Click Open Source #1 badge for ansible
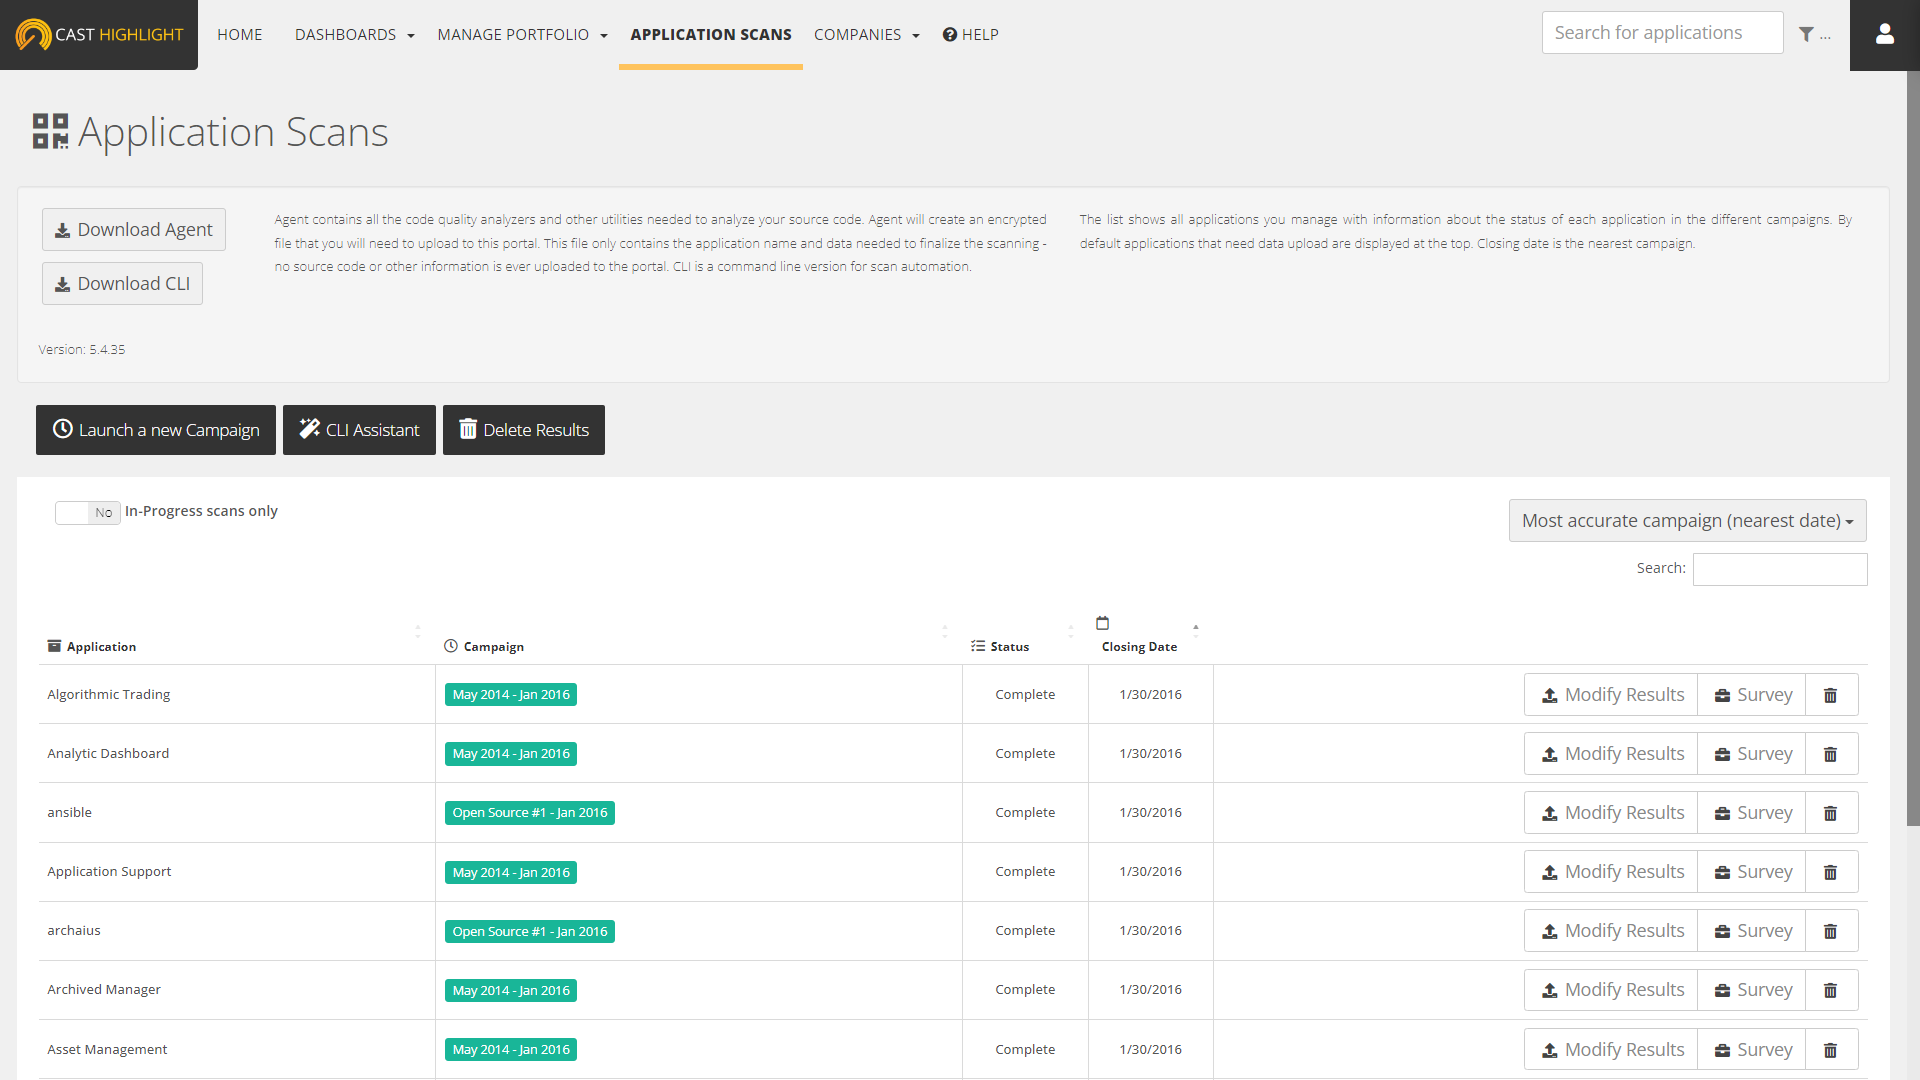Image resolution: width=1920 pixels, height=1080 pixels. [x=530, y=813]
